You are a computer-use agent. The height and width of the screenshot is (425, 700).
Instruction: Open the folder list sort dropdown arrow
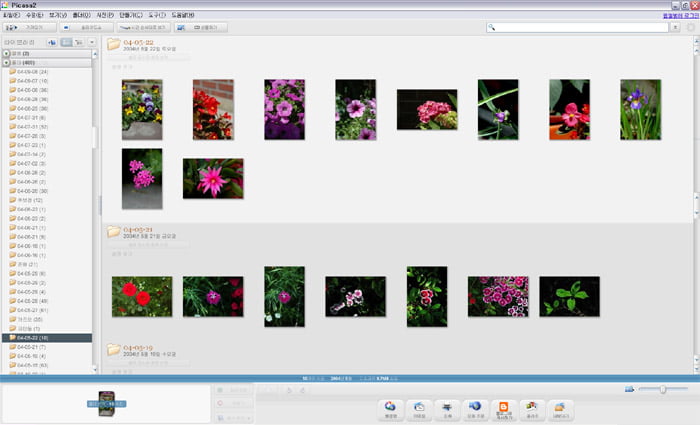point(92,42)
